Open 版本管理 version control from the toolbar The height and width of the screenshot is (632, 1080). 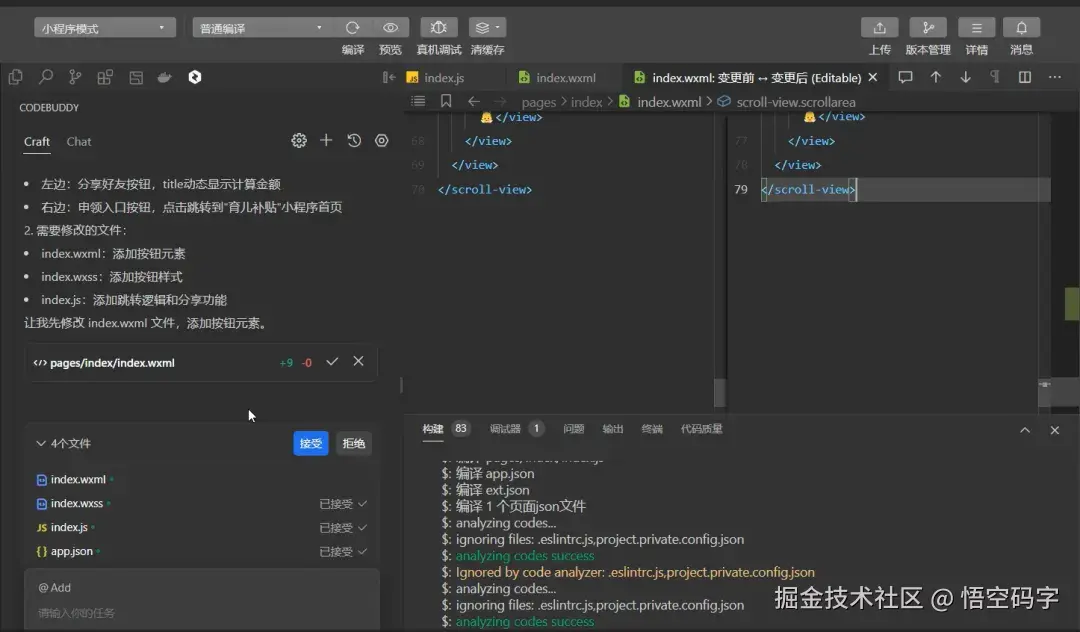coord(928,27)
